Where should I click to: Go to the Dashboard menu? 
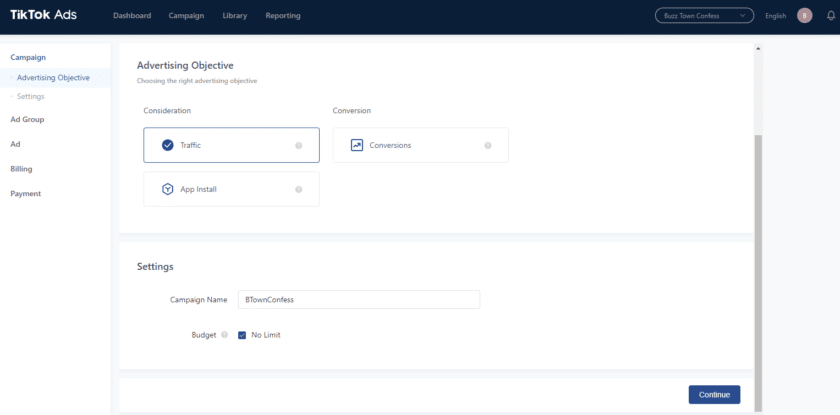132,16
